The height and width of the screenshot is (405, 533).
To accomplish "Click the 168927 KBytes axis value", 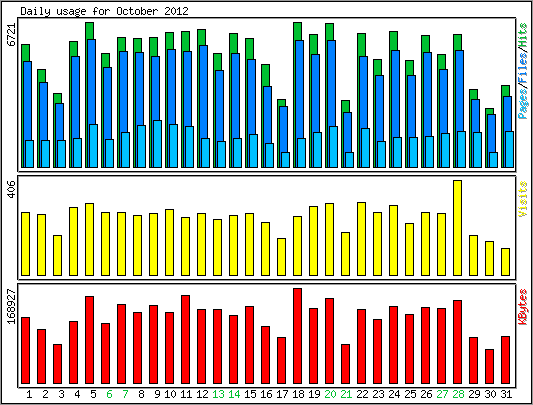I will 12,307.
